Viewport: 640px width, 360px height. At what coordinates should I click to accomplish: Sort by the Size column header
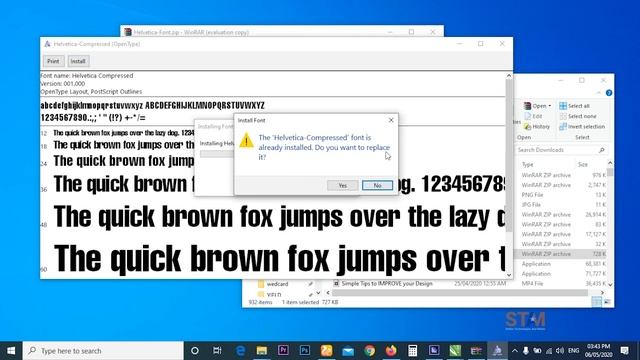coord(582,164)
